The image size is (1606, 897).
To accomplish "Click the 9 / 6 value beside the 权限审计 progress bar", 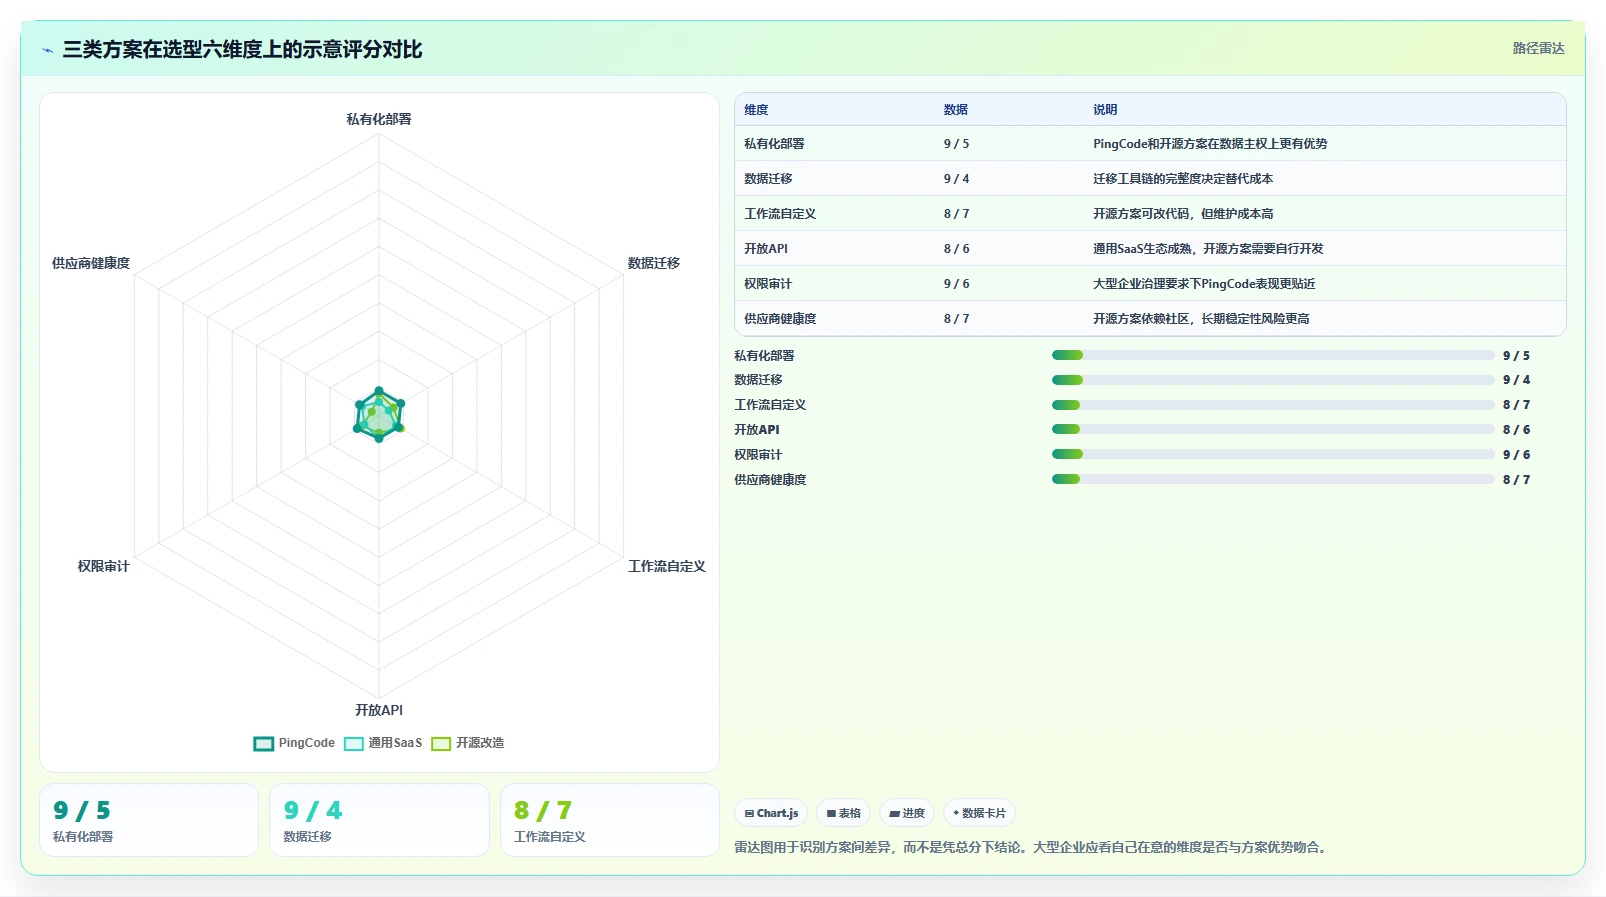I will tap(1516, 455).
